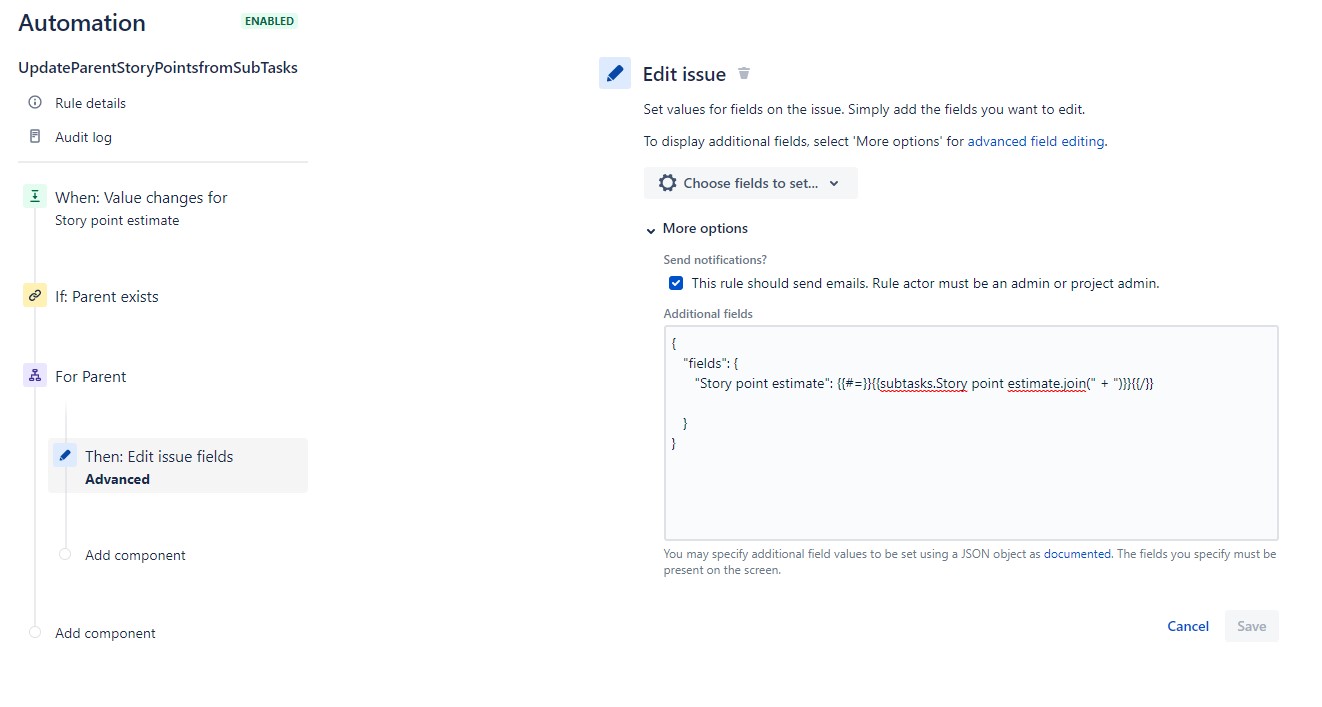
Task: Add component under the Parent branch
Action: (x=135, y=555)
